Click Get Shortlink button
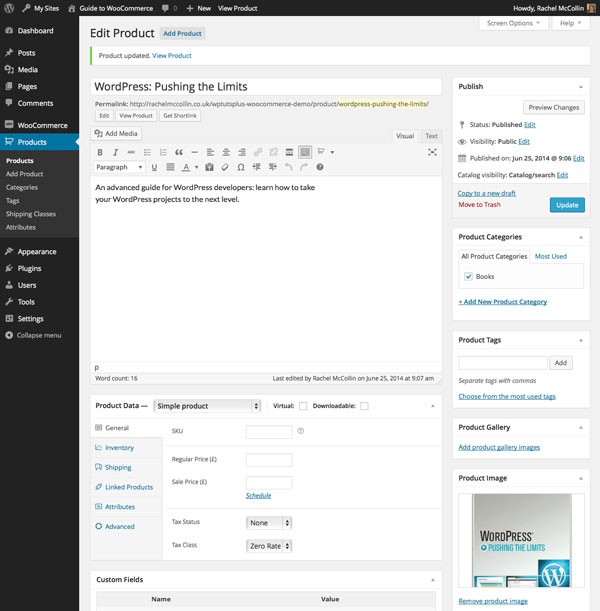The width and height of the screenshot is (600, 611). (180, 116)
